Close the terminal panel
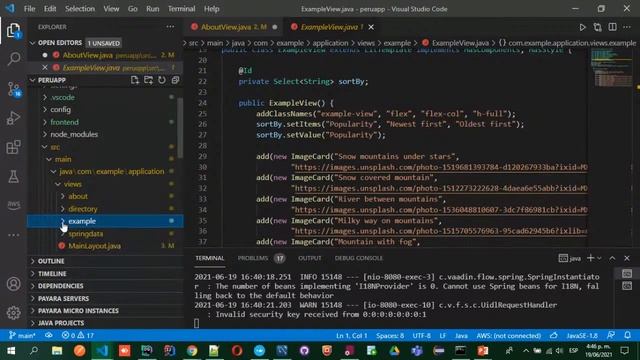Screen dimensions: 640x360 [x=627, y=258]
